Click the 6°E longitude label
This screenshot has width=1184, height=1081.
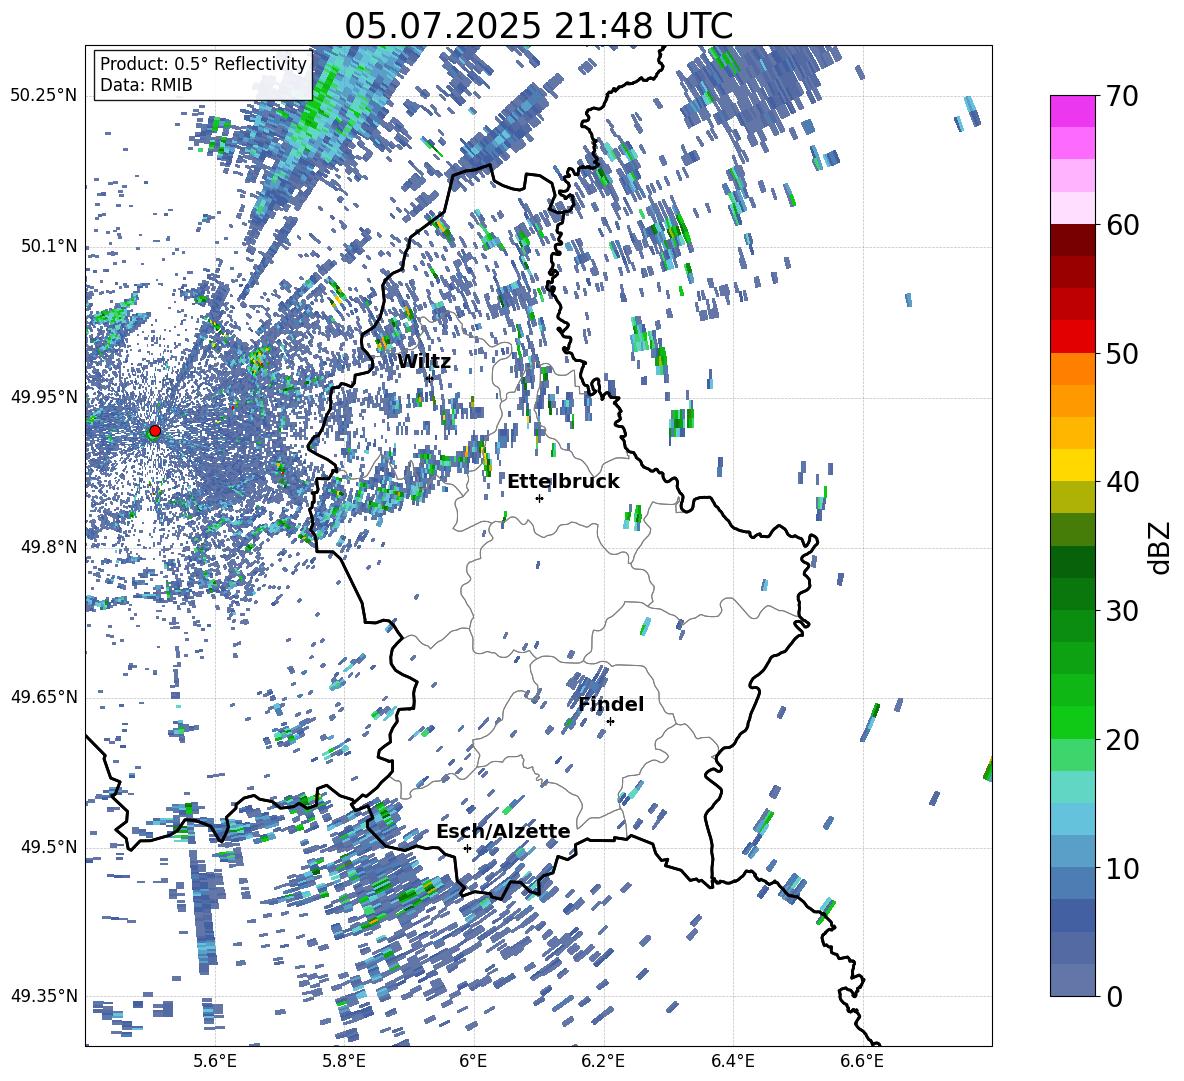point(473,1061)
